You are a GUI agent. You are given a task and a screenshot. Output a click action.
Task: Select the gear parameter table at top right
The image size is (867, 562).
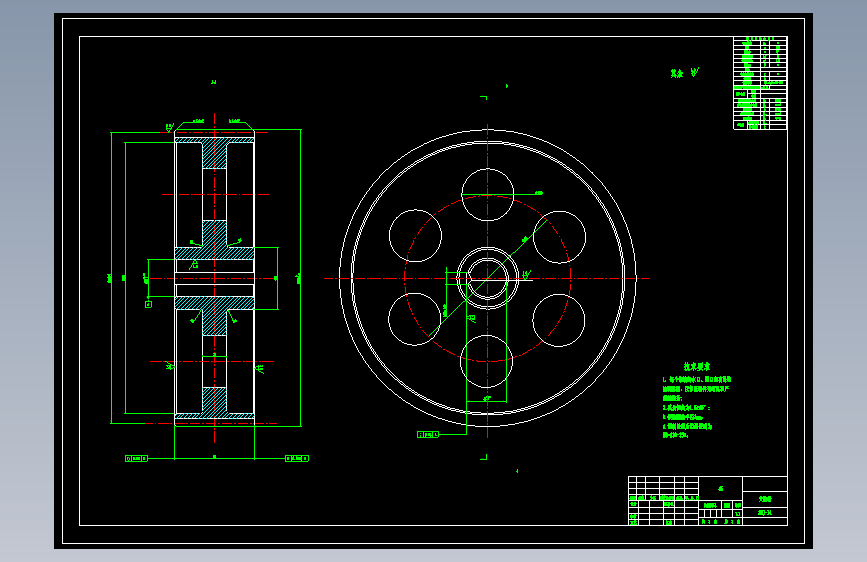point(760,83)
